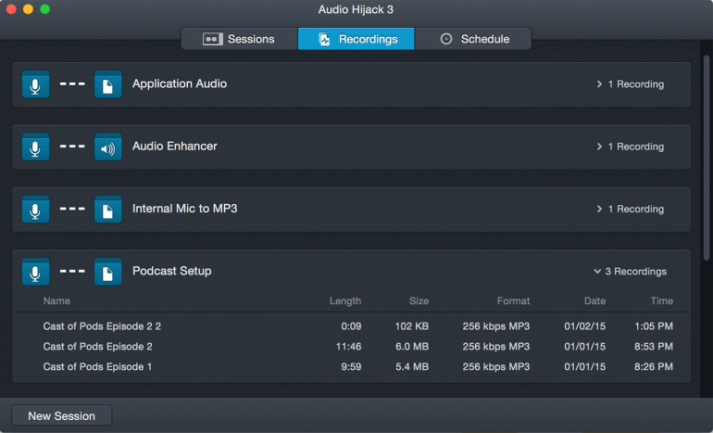Select the Recordings tab

[356, 39]
